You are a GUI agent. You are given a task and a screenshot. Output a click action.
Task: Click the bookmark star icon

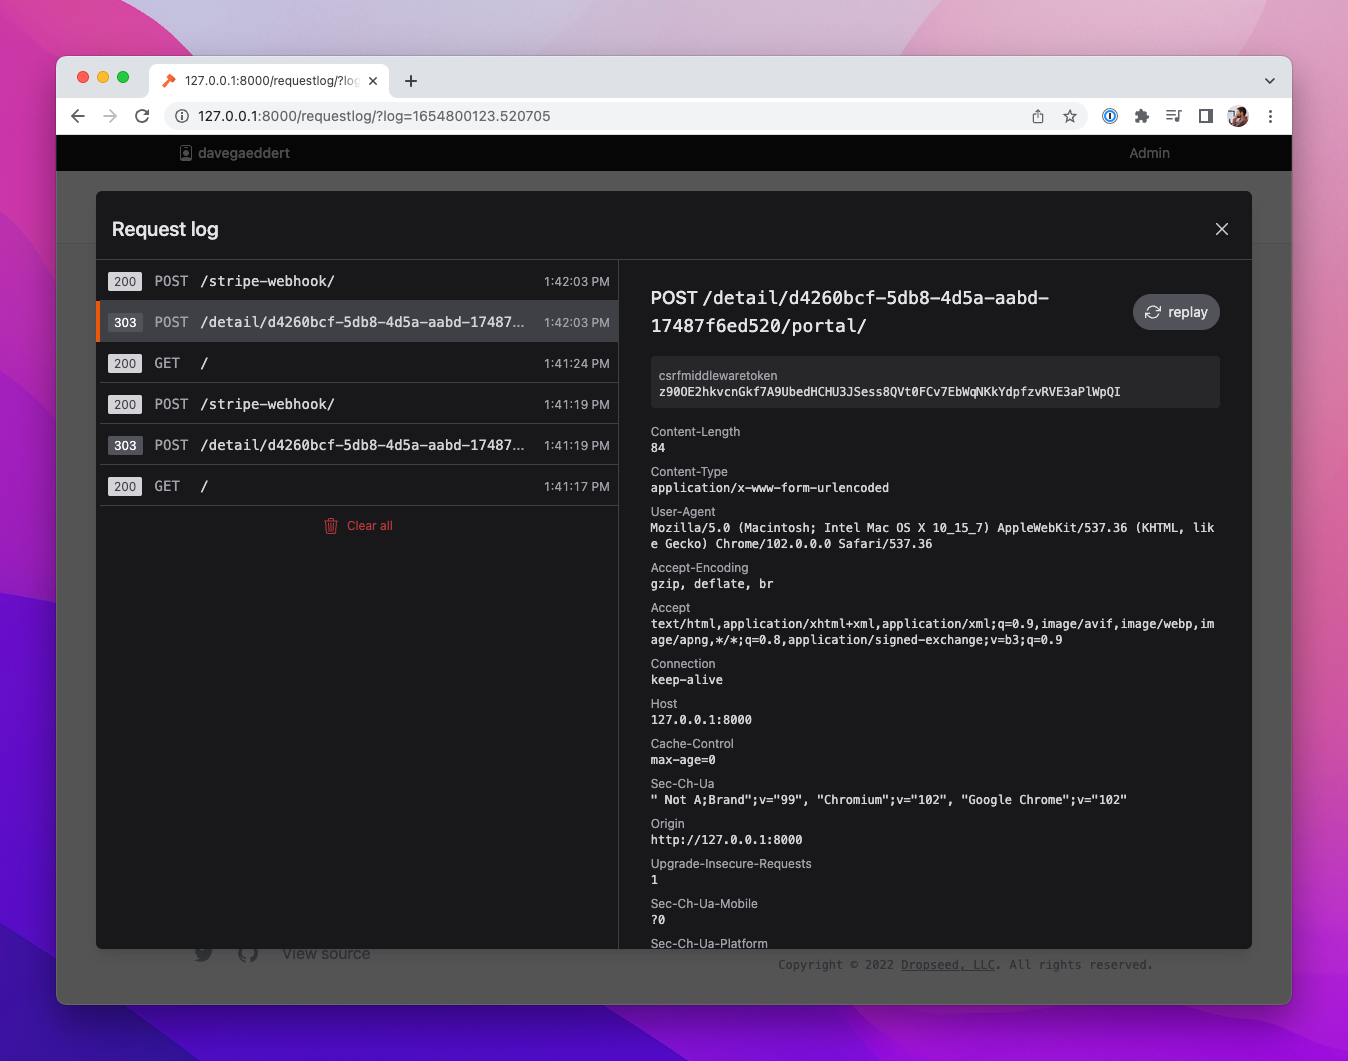1070,116
